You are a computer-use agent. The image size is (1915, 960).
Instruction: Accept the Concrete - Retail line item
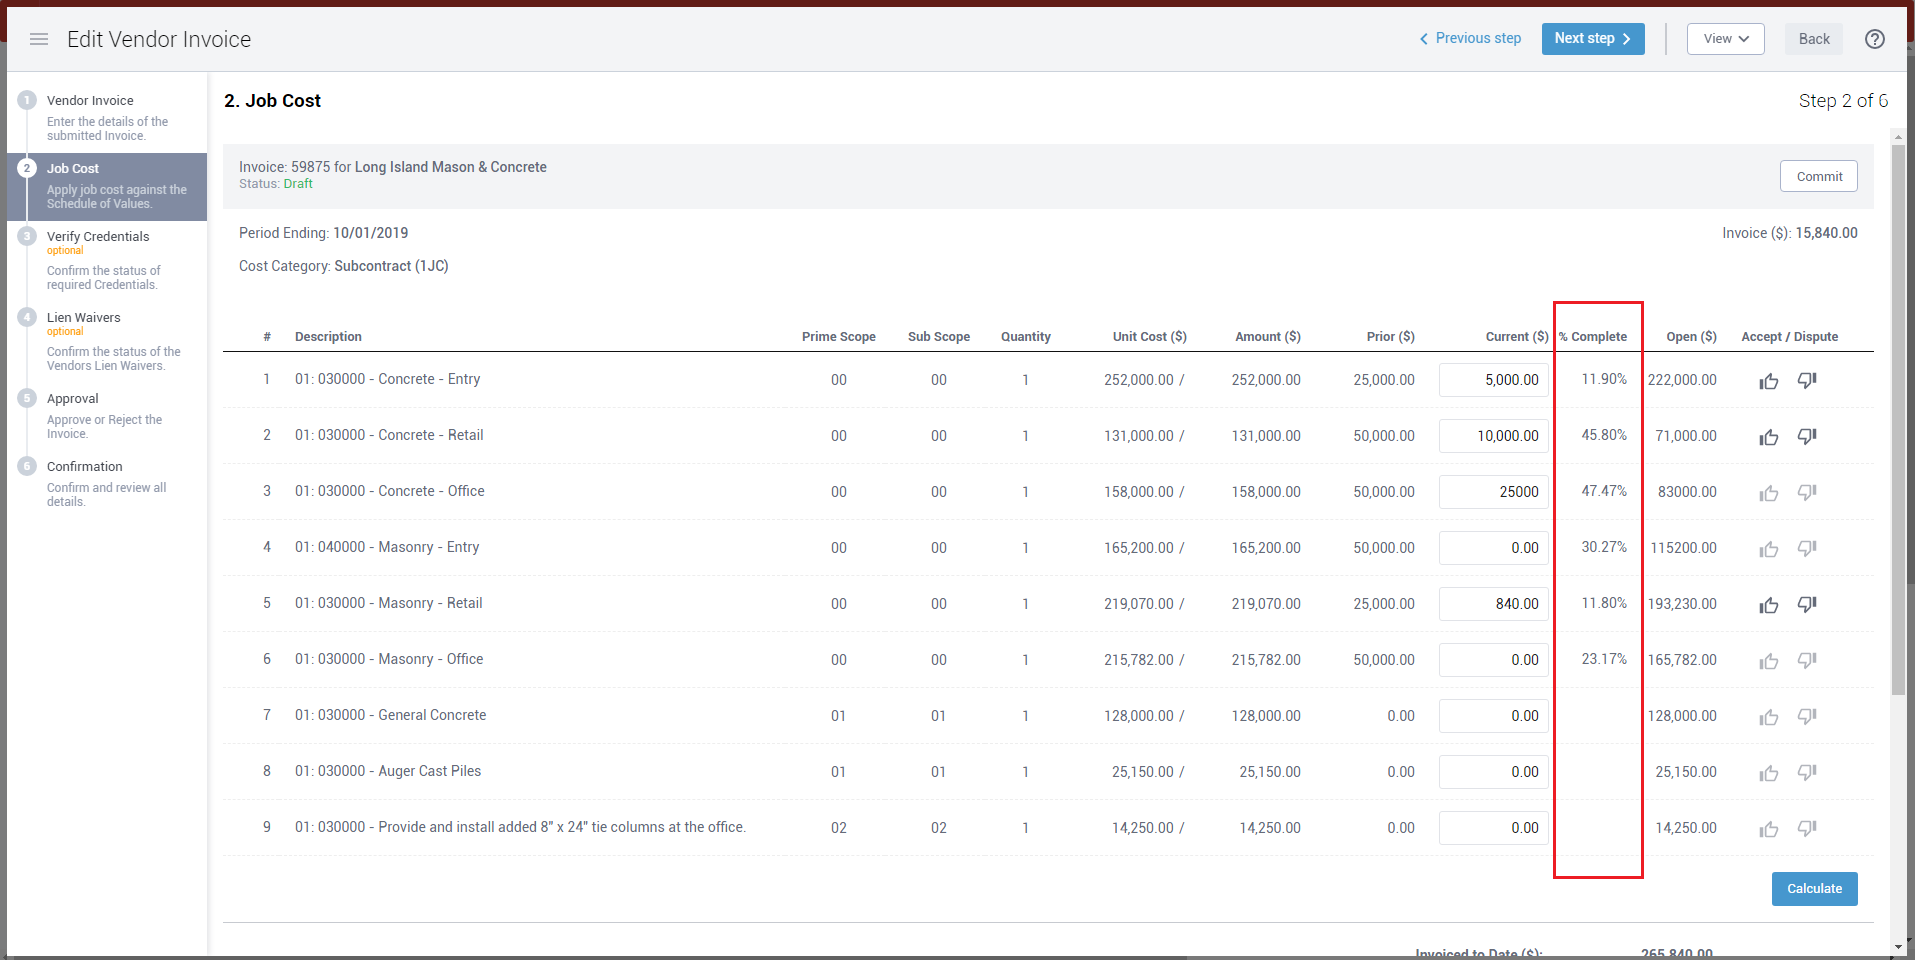tap(1768, 437)
